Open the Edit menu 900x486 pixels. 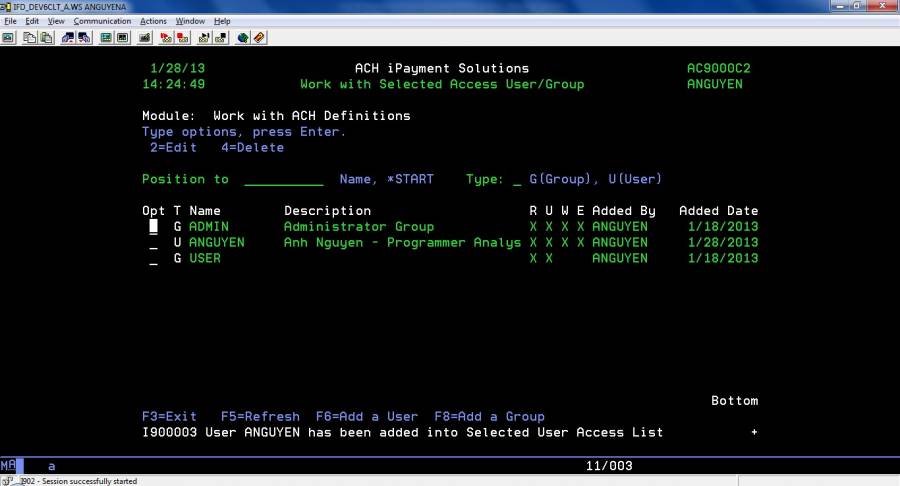tap(32, 21)
